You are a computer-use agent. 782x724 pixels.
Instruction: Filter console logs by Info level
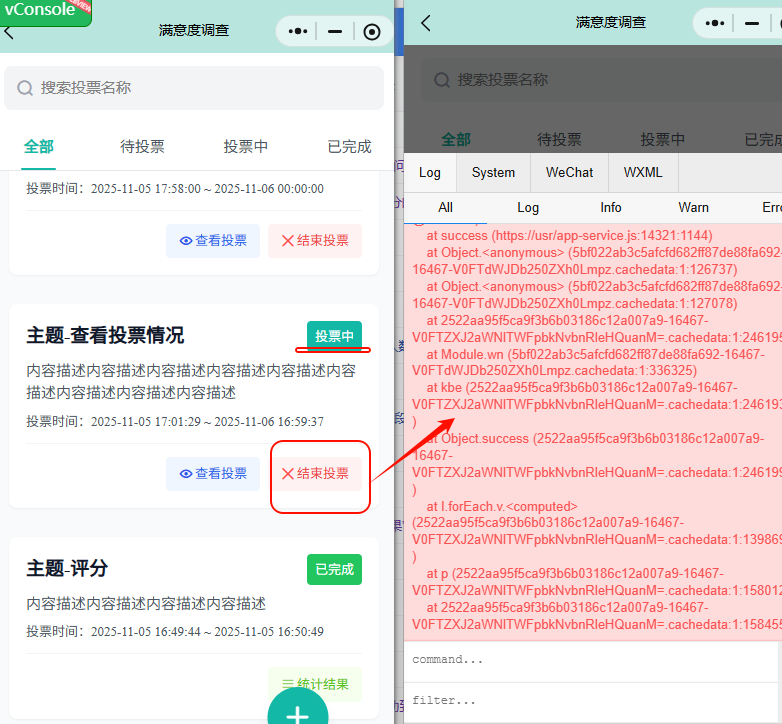coord(611,207)
